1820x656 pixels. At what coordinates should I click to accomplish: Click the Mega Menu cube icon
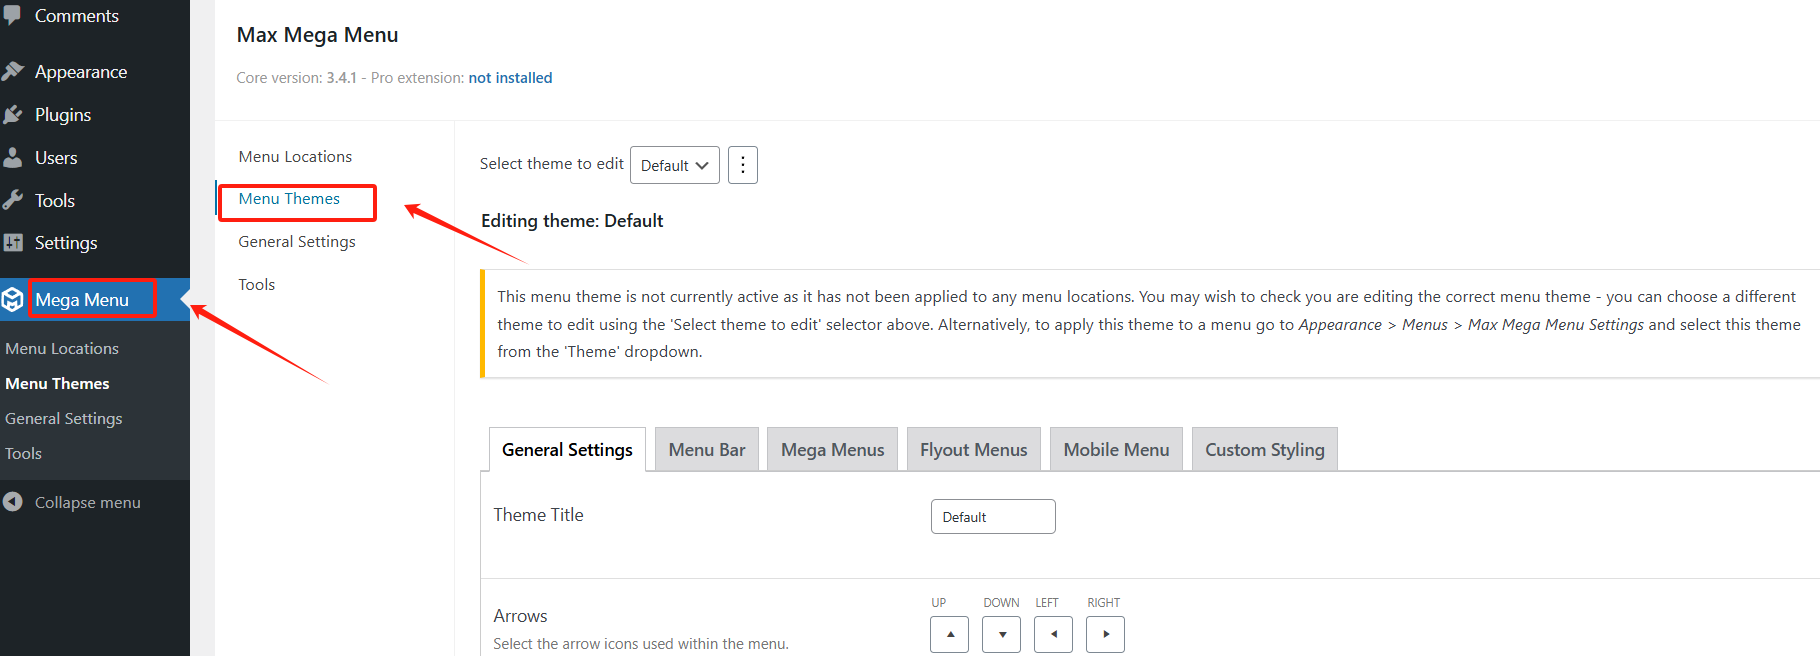coord(13,300)
